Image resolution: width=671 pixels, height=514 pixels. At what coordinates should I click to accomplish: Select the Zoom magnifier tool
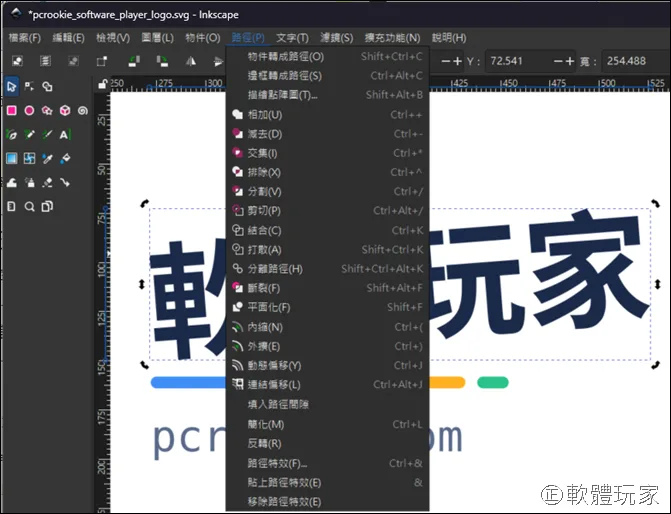29,207
